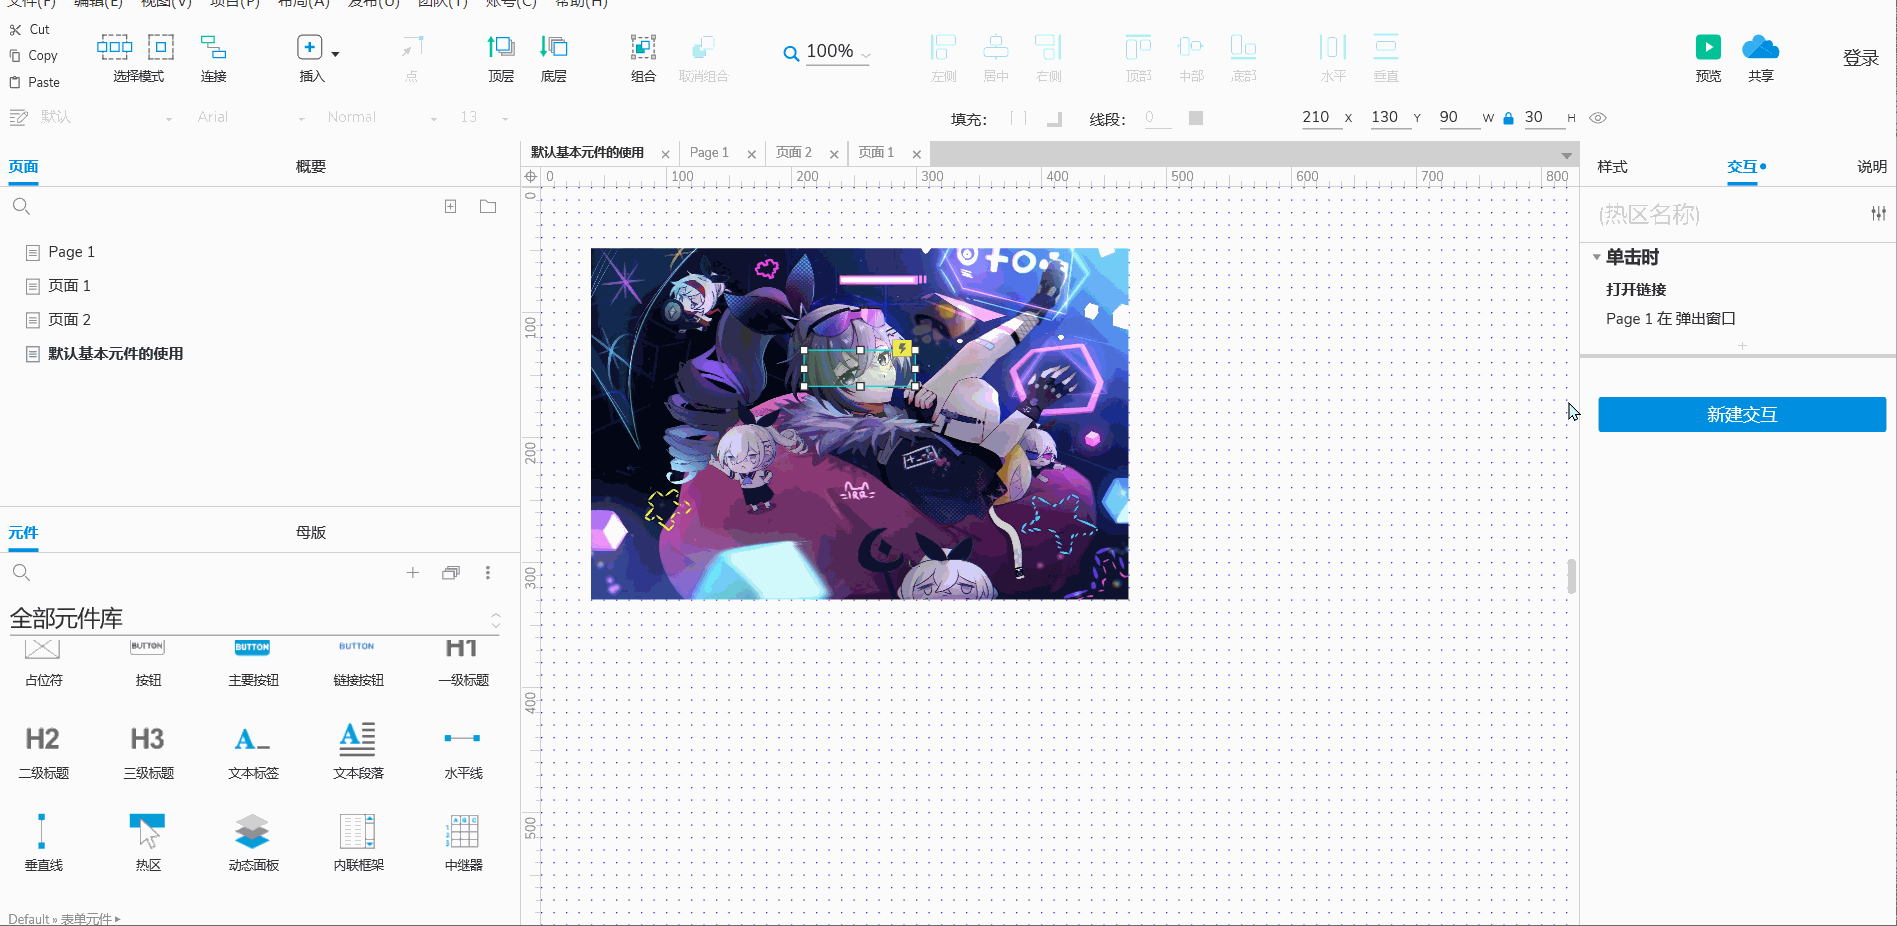This screenshot has width=1897, height=926.
Task: Click the Paste icon
Action: click(15, 82)
